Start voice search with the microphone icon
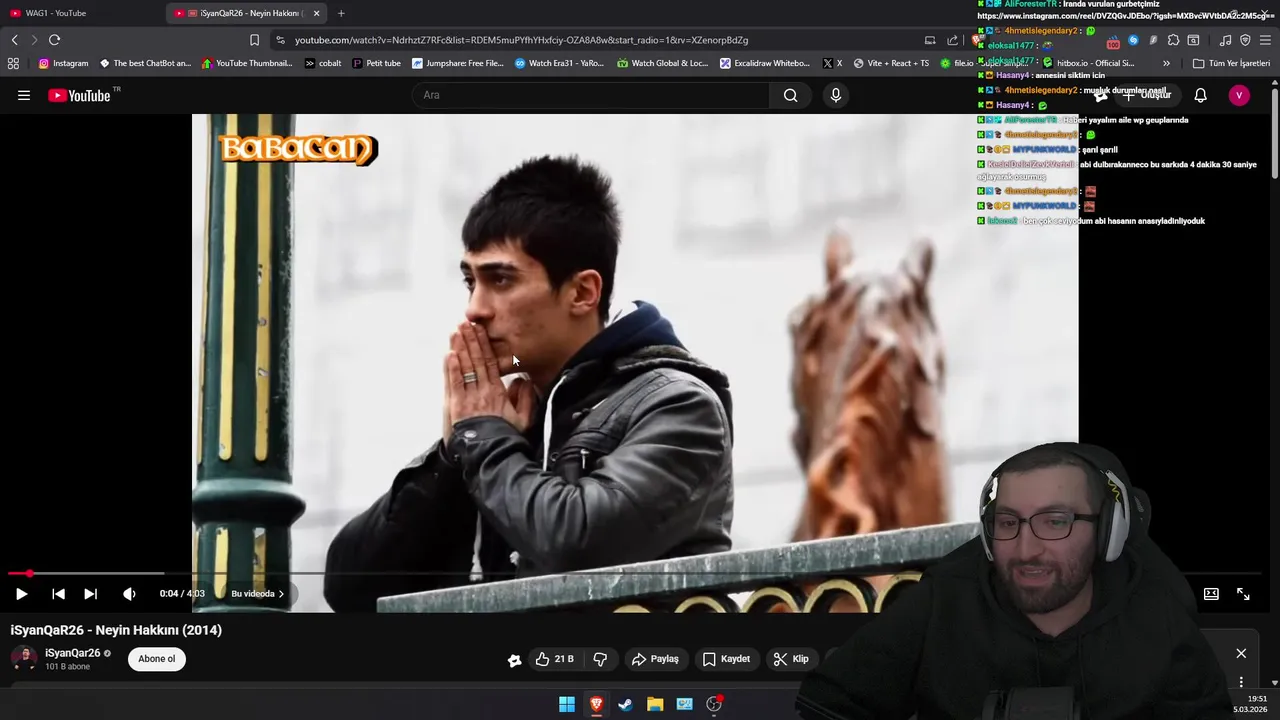This screenshot has width=1280, height=720. (836, 95)
